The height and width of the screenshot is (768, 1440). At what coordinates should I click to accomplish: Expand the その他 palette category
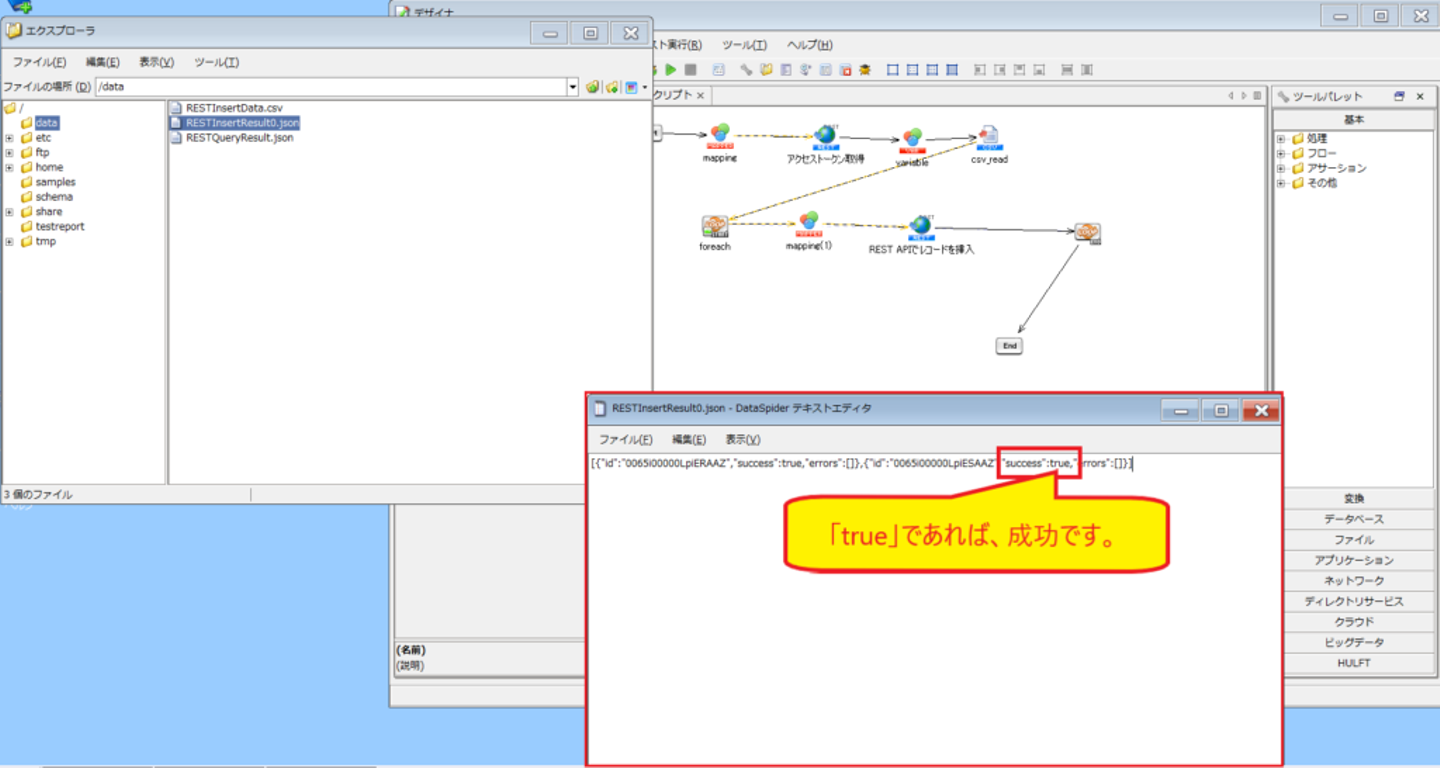coord(1281,184)
